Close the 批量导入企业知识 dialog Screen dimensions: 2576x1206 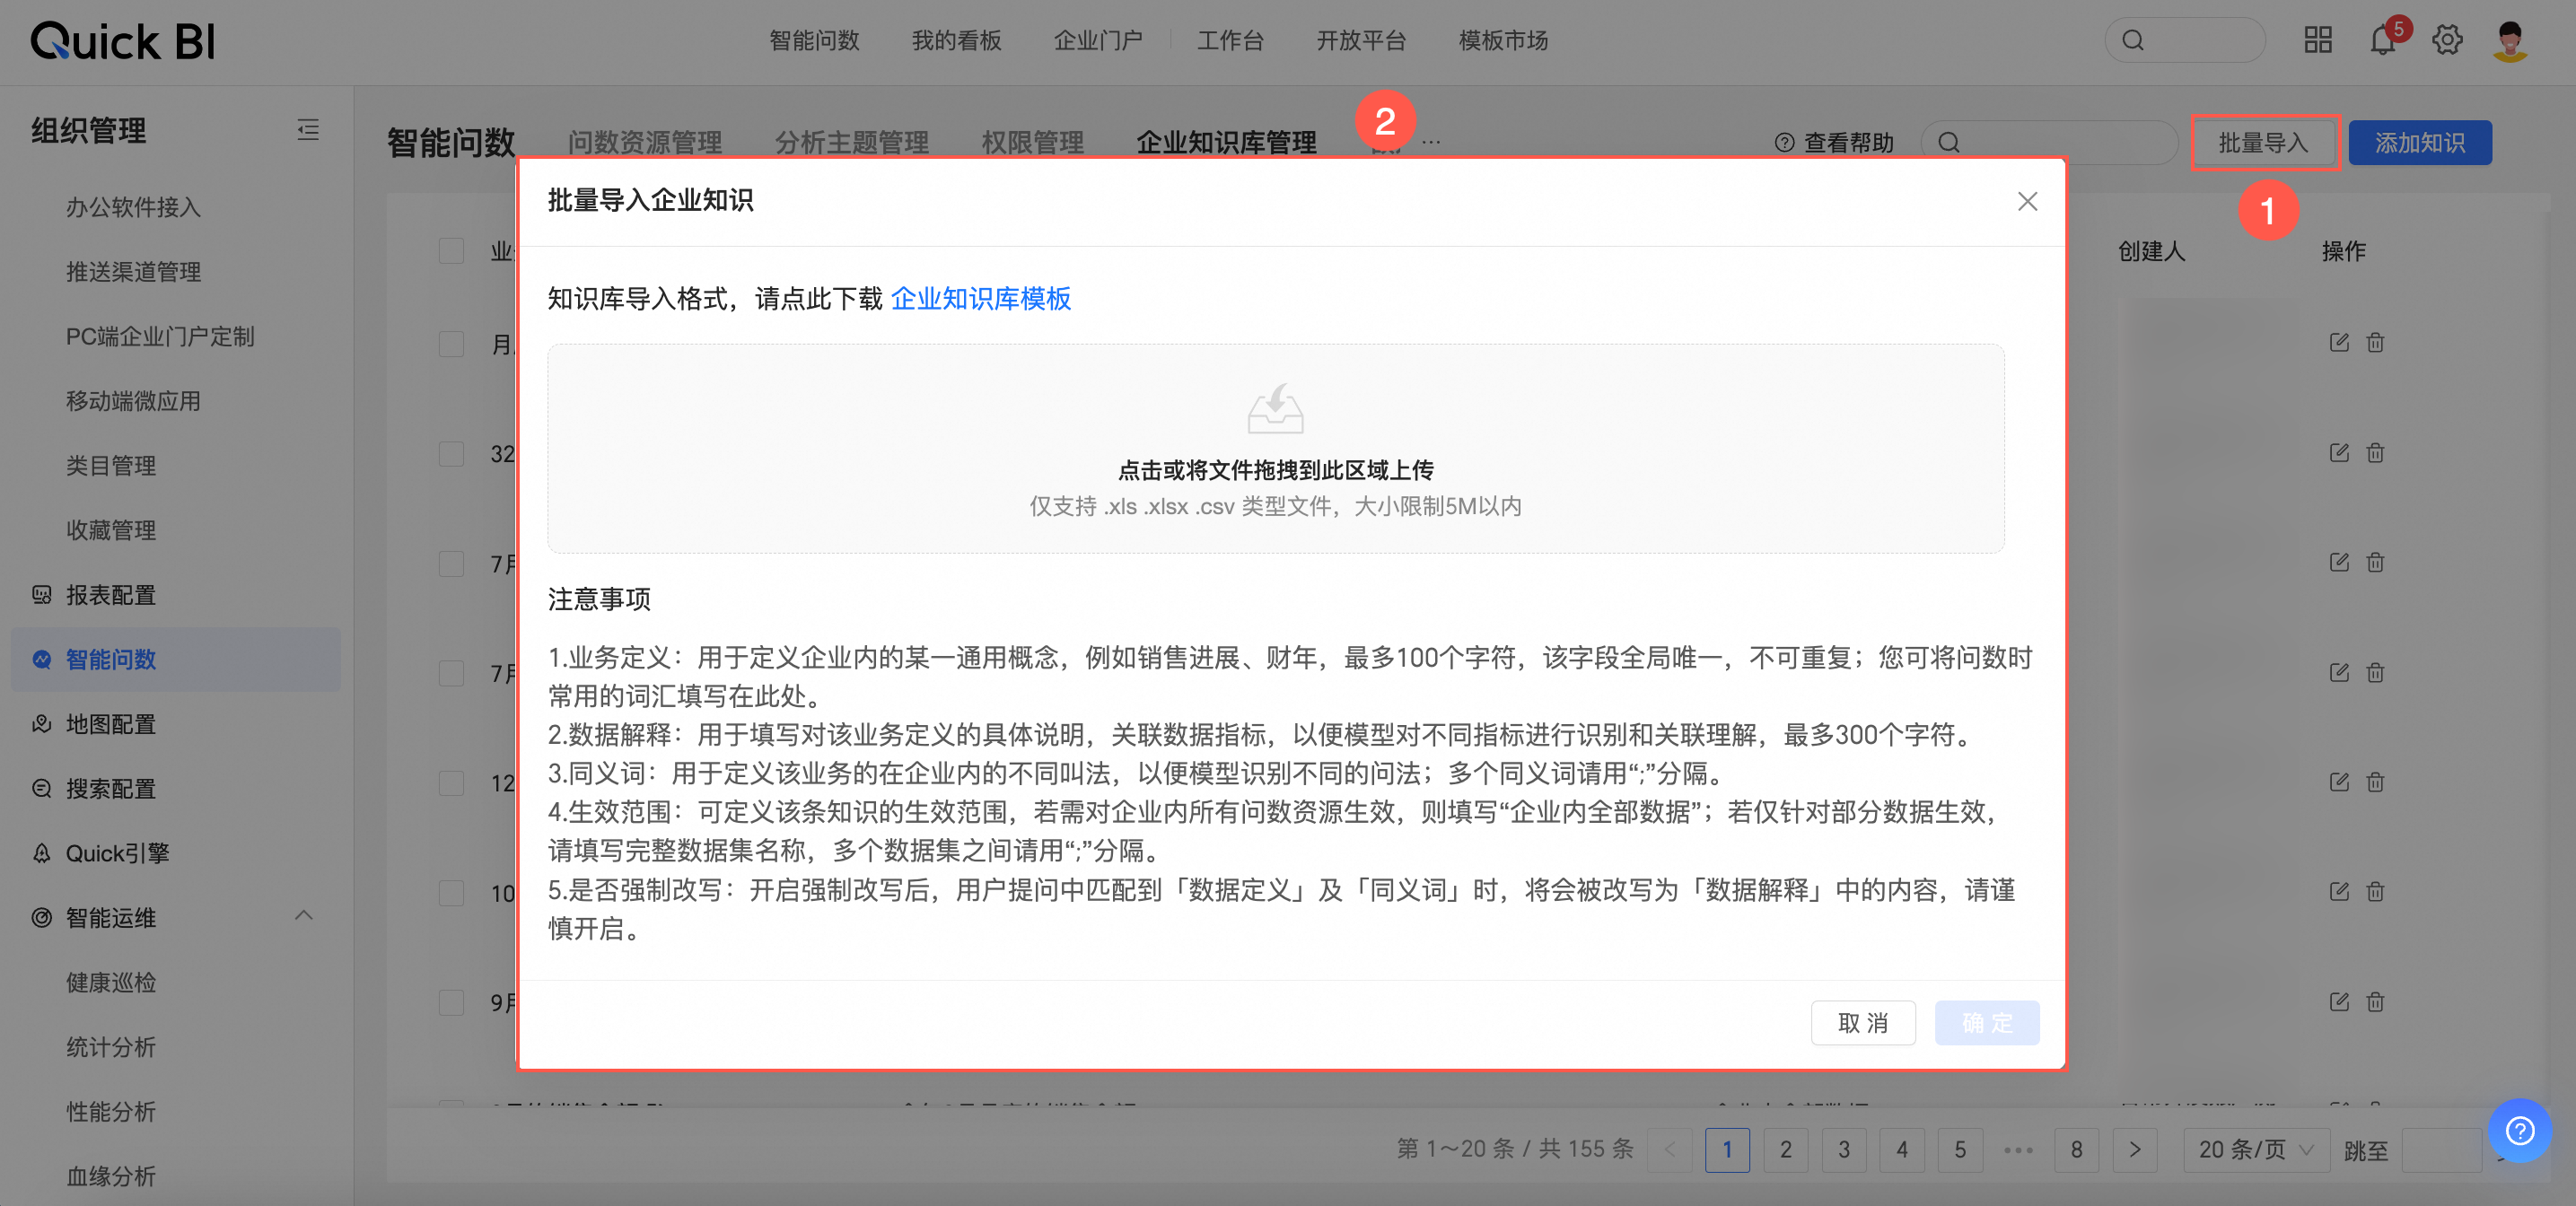click(2027, 202)
